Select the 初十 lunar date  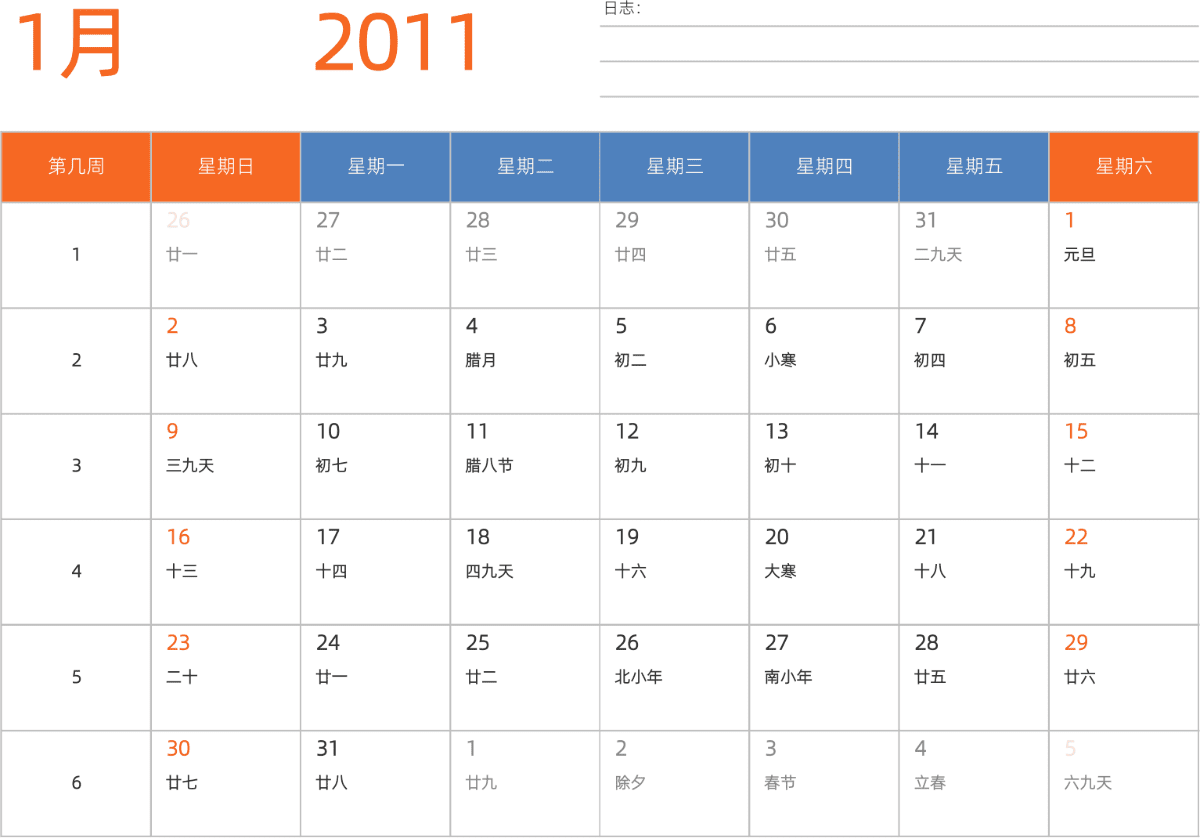point(780,466)
